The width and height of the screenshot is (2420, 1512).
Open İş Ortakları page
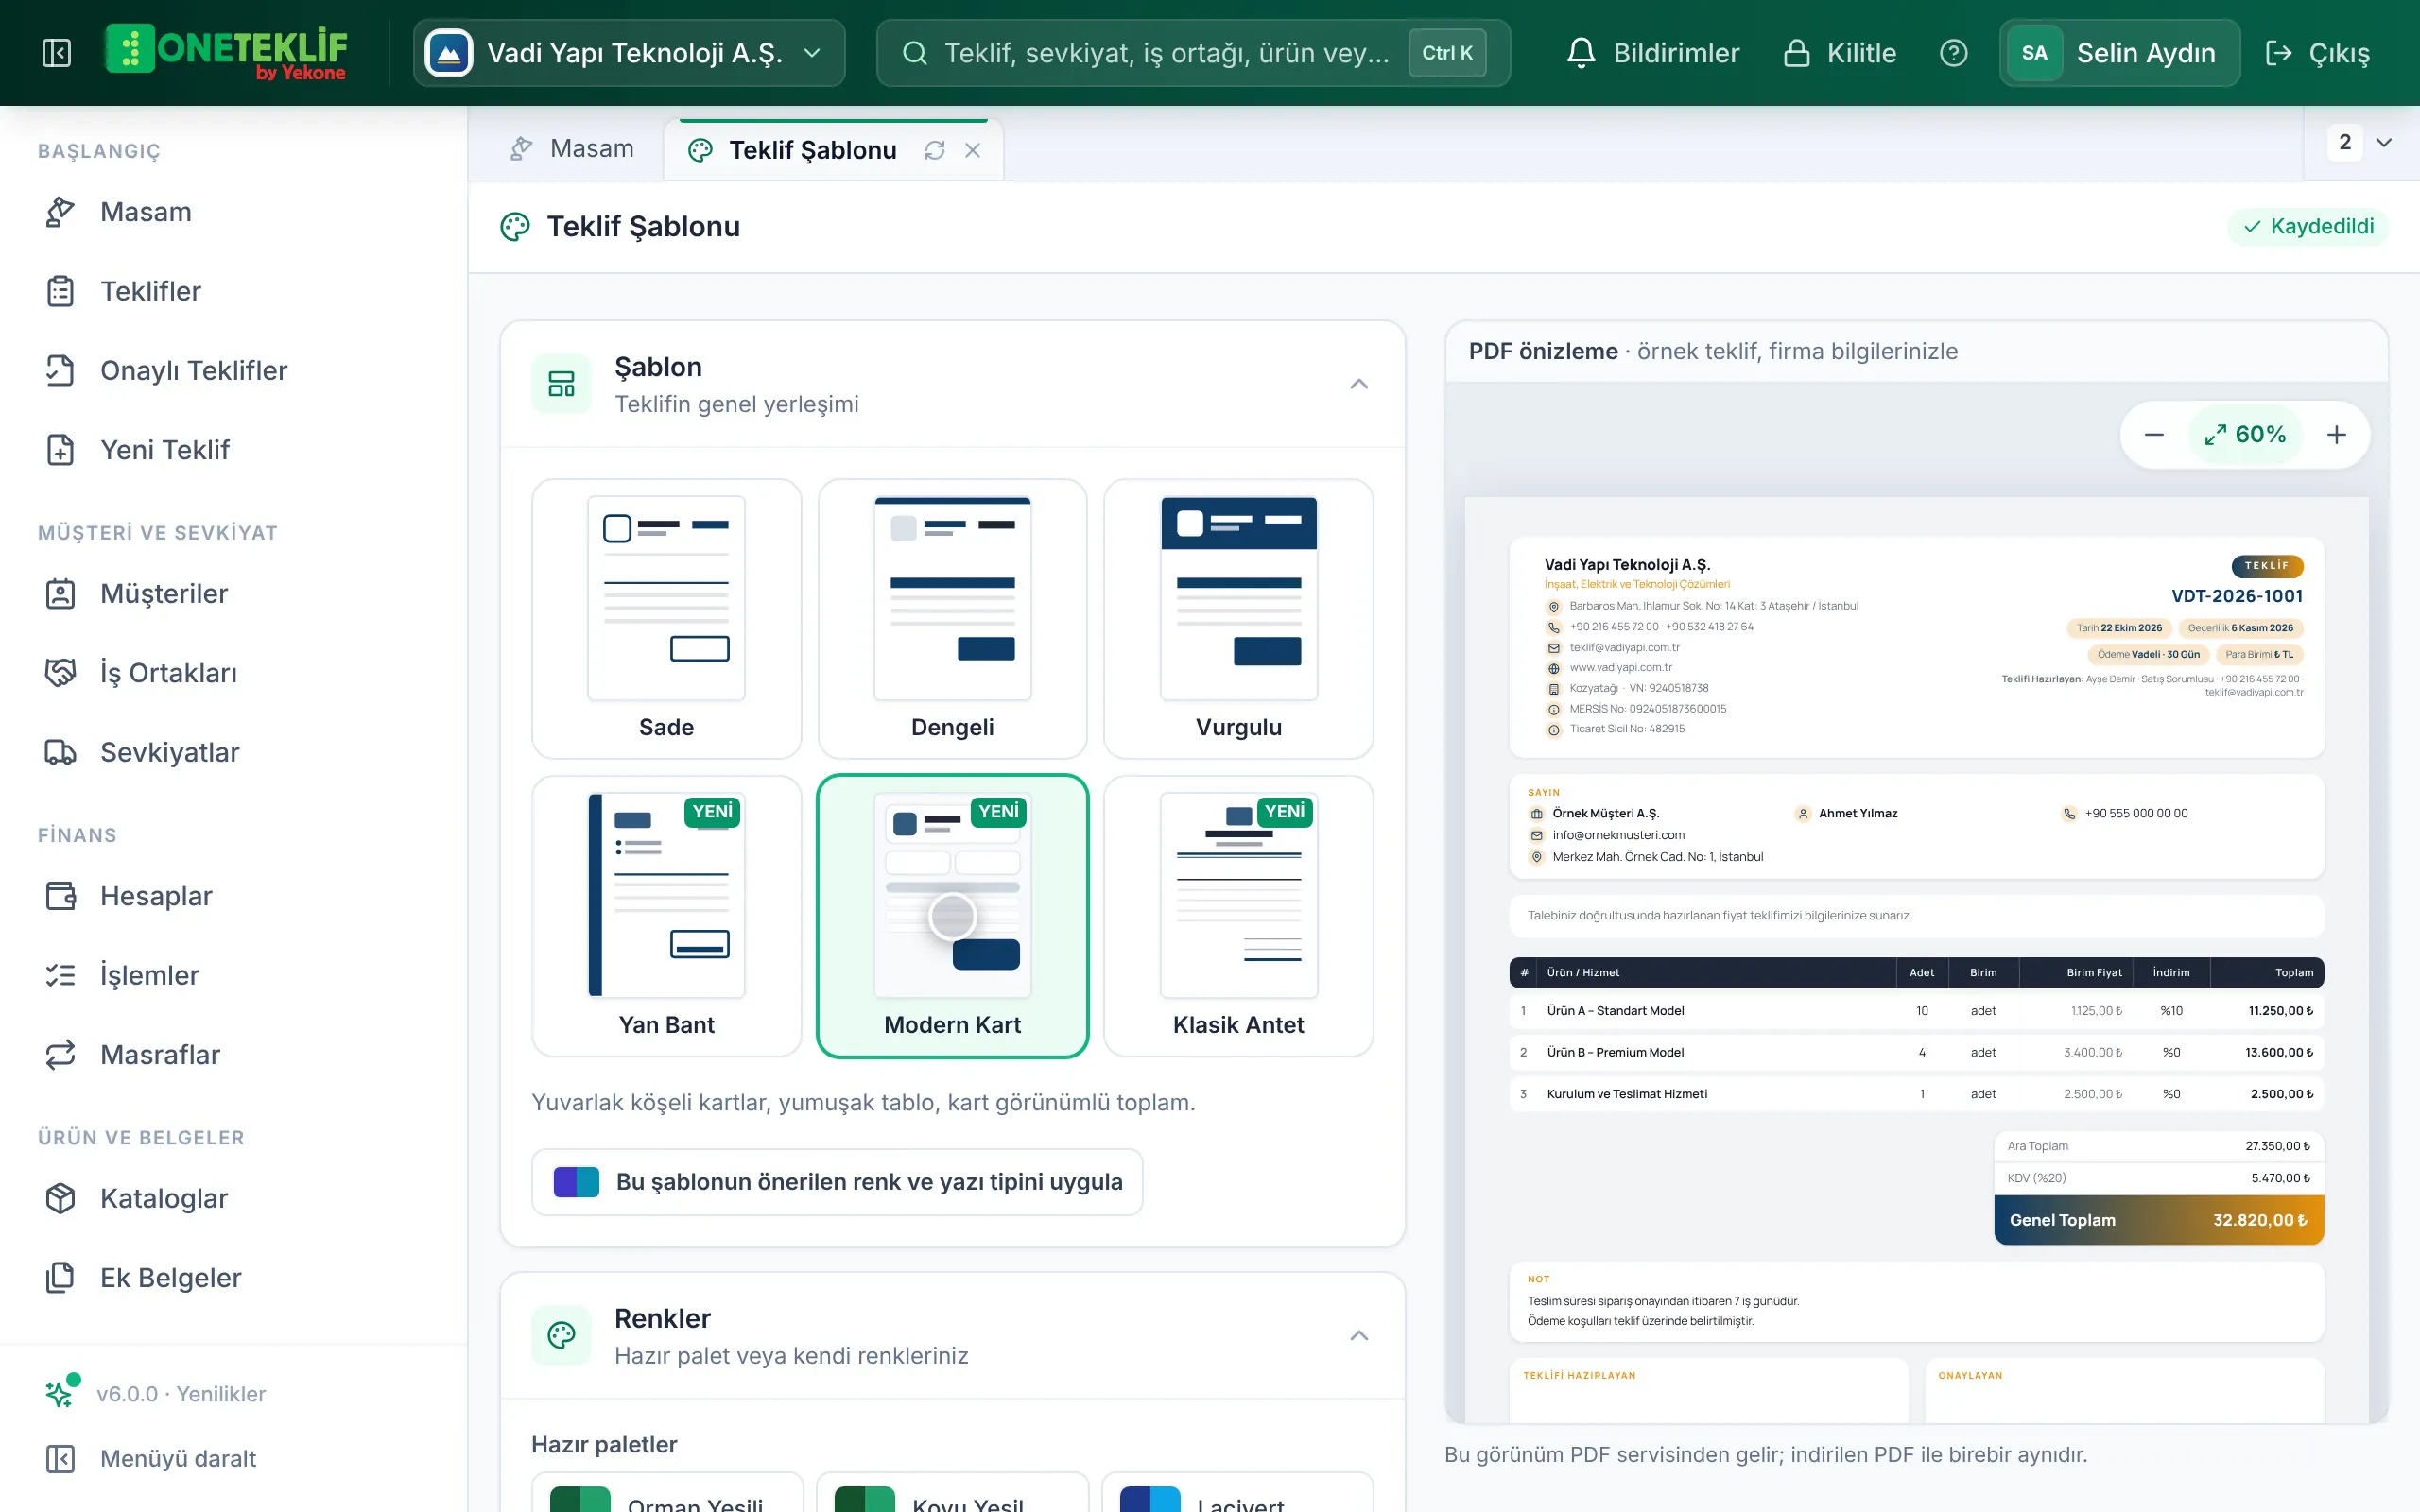click(234, 673)
